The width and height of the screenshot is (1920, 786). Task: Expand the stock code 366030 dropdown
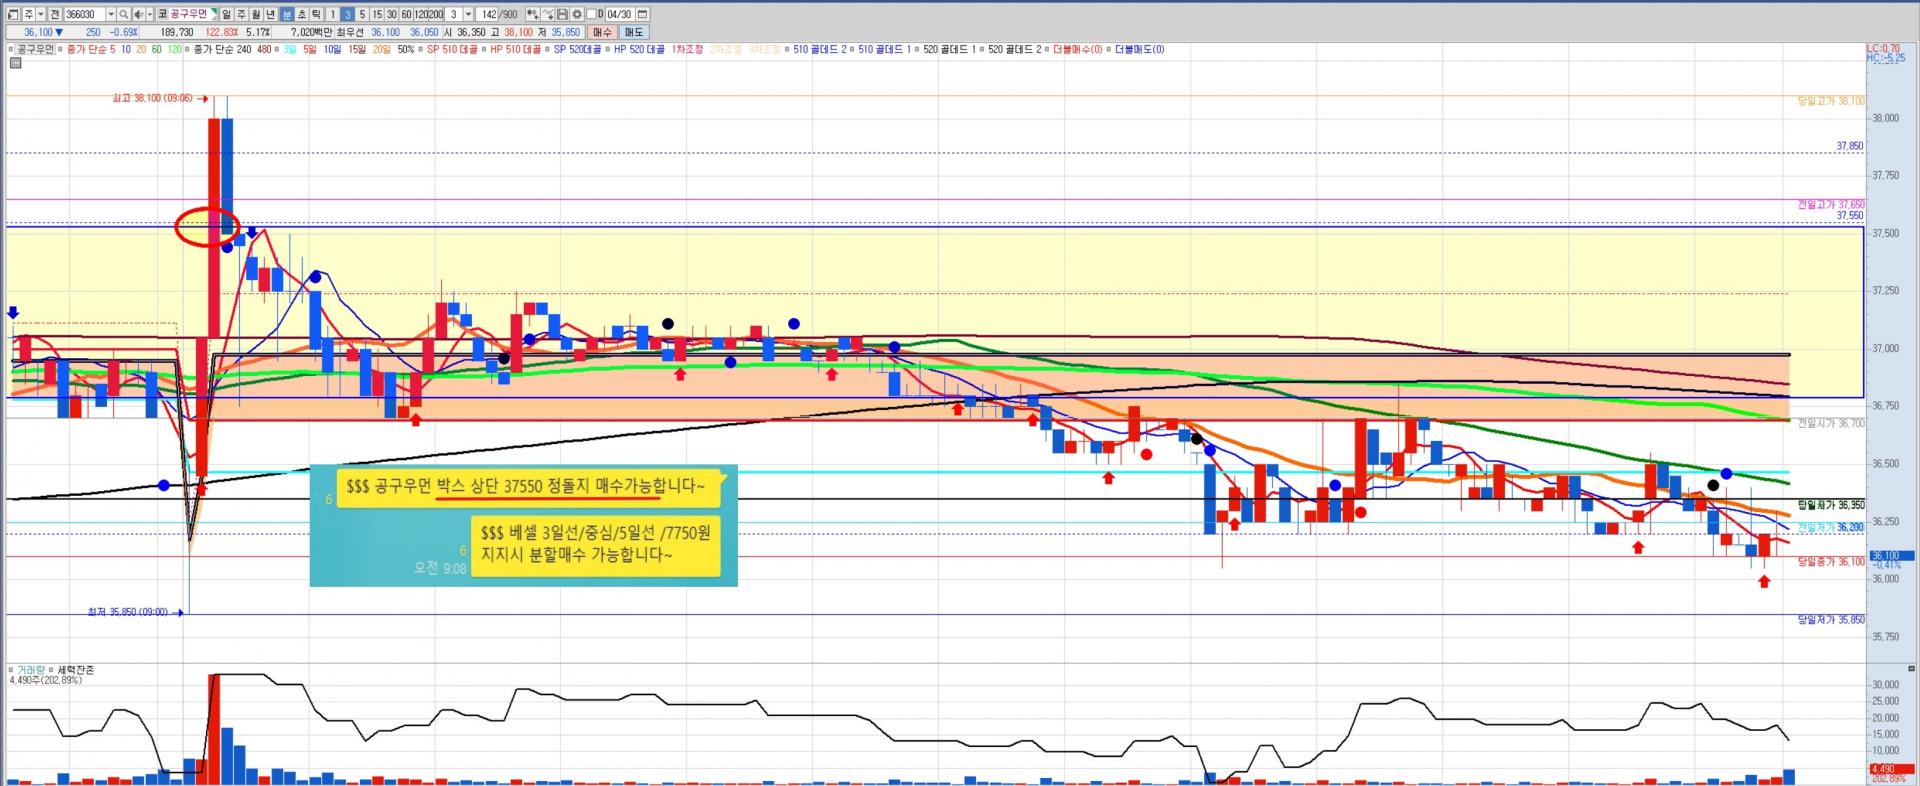(110, 14)
